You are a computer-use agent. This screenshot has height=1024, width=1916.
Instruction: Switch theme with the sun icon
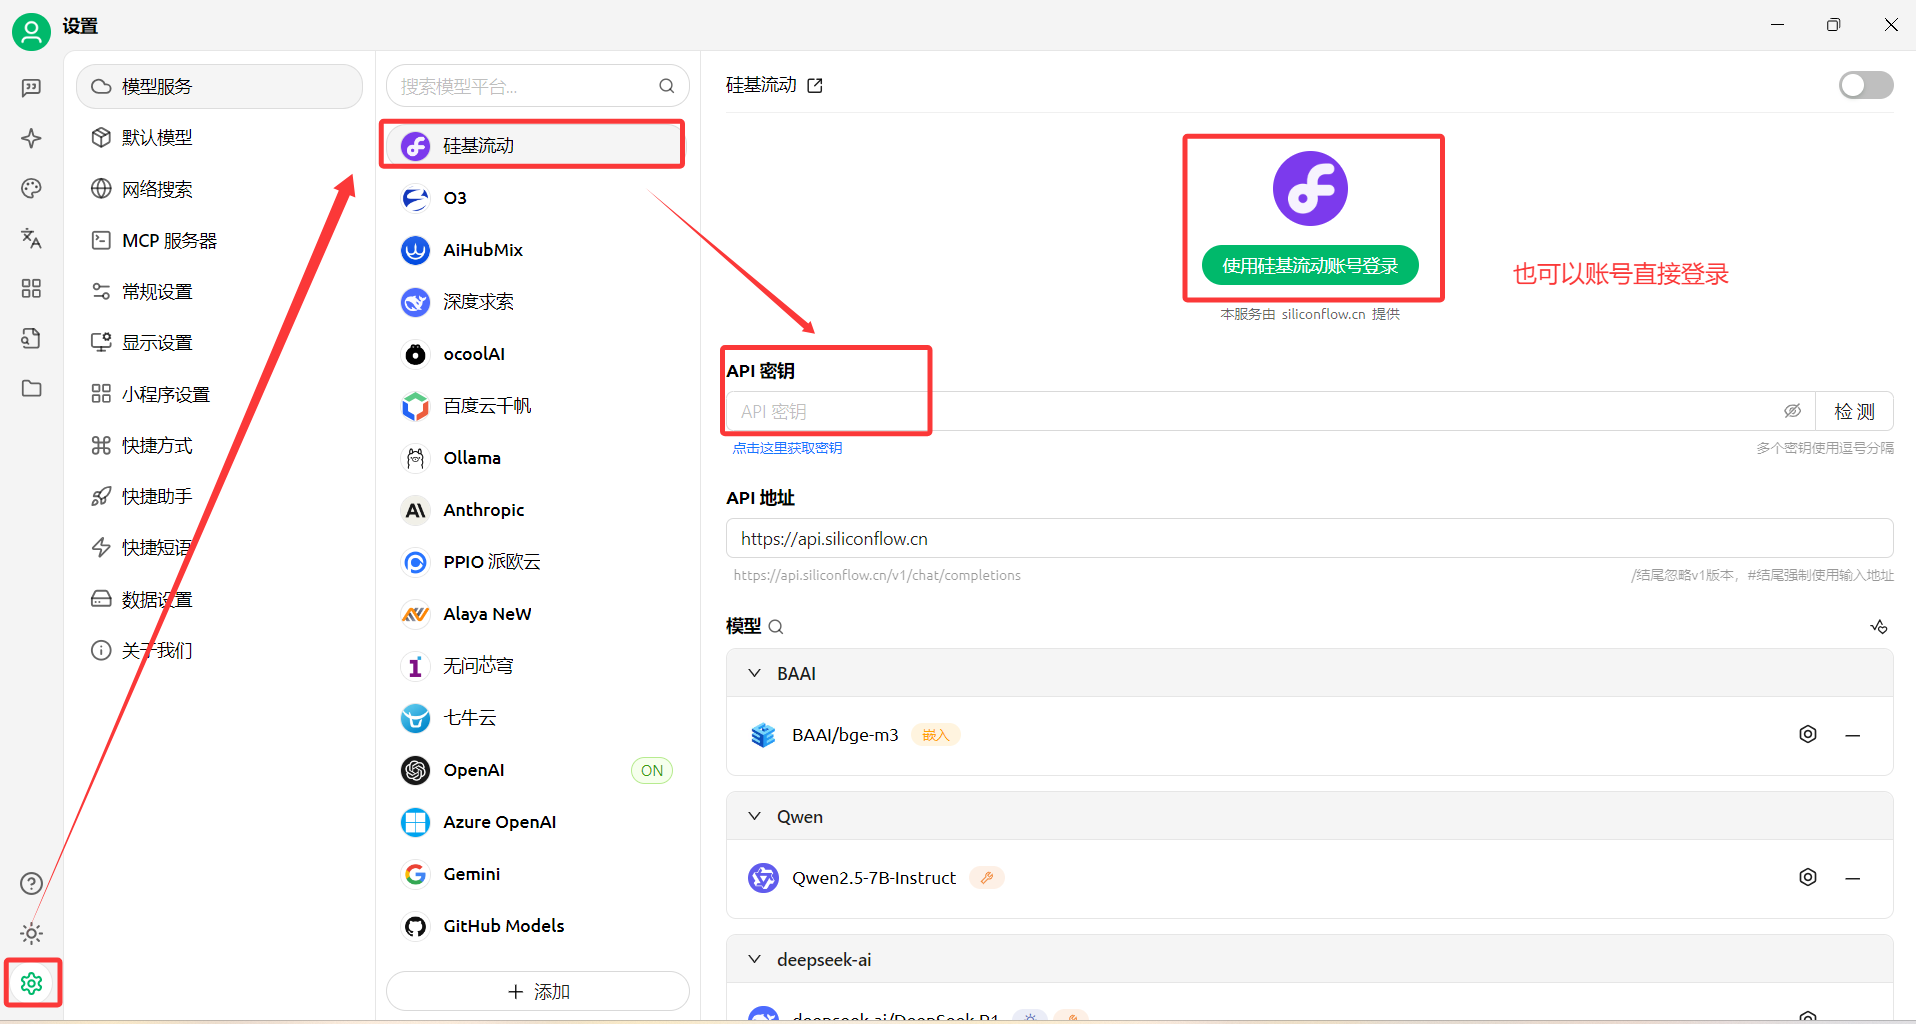(31, 933)
